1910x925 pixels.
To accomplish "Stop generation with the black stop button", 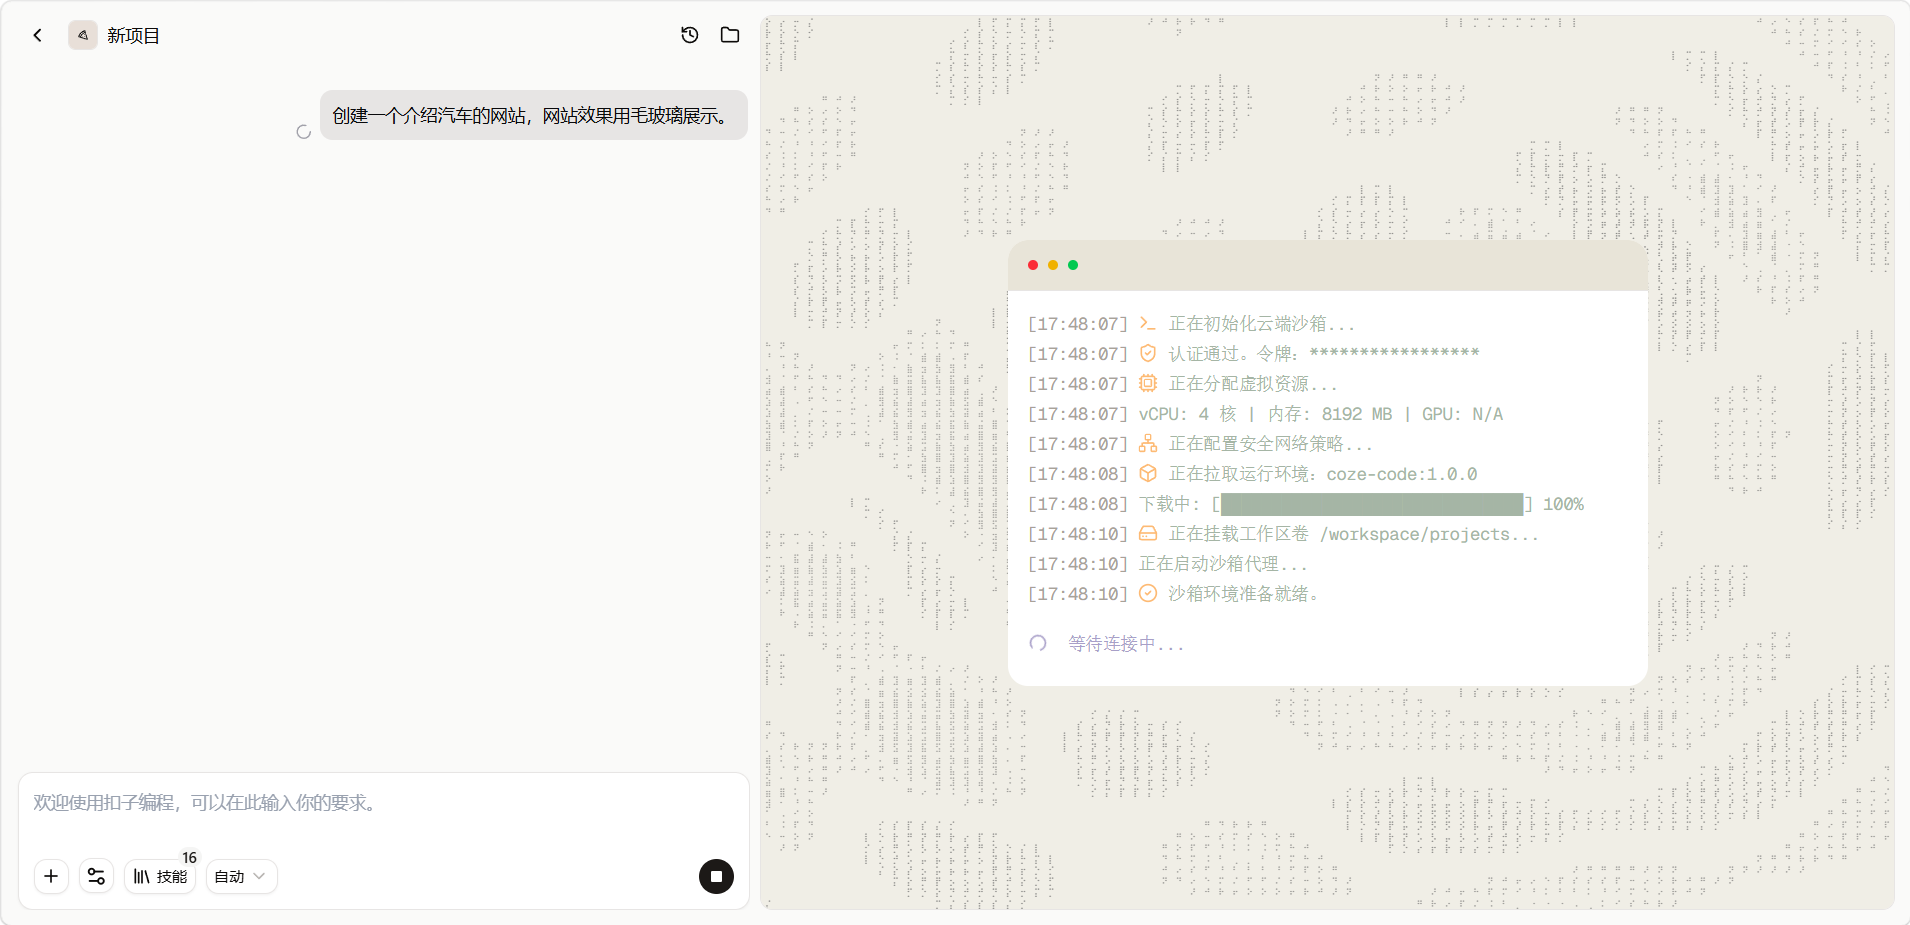I will coord(716,876).
